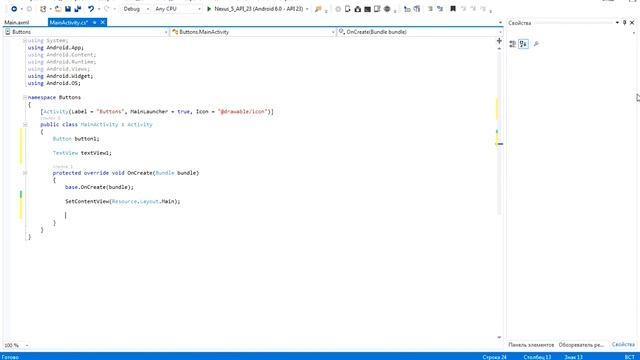
Task: Toggle pin on MainActivity.cs tab
Action: pos(95,22)
